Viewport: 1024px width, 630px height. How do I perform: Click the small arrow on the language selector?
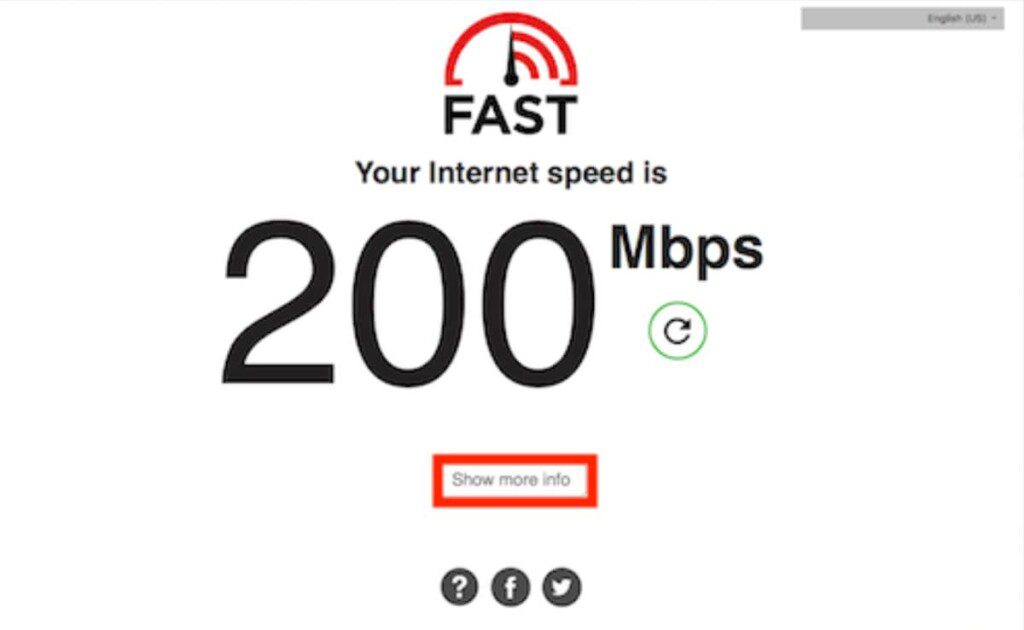coord(994,18)
